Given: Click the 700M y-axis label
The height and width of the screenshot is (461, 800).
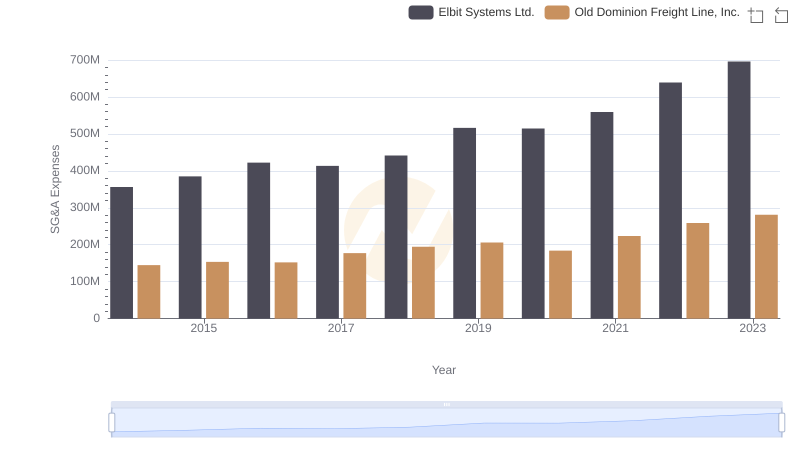Looking at the screenshot, I should coord(85,60).
